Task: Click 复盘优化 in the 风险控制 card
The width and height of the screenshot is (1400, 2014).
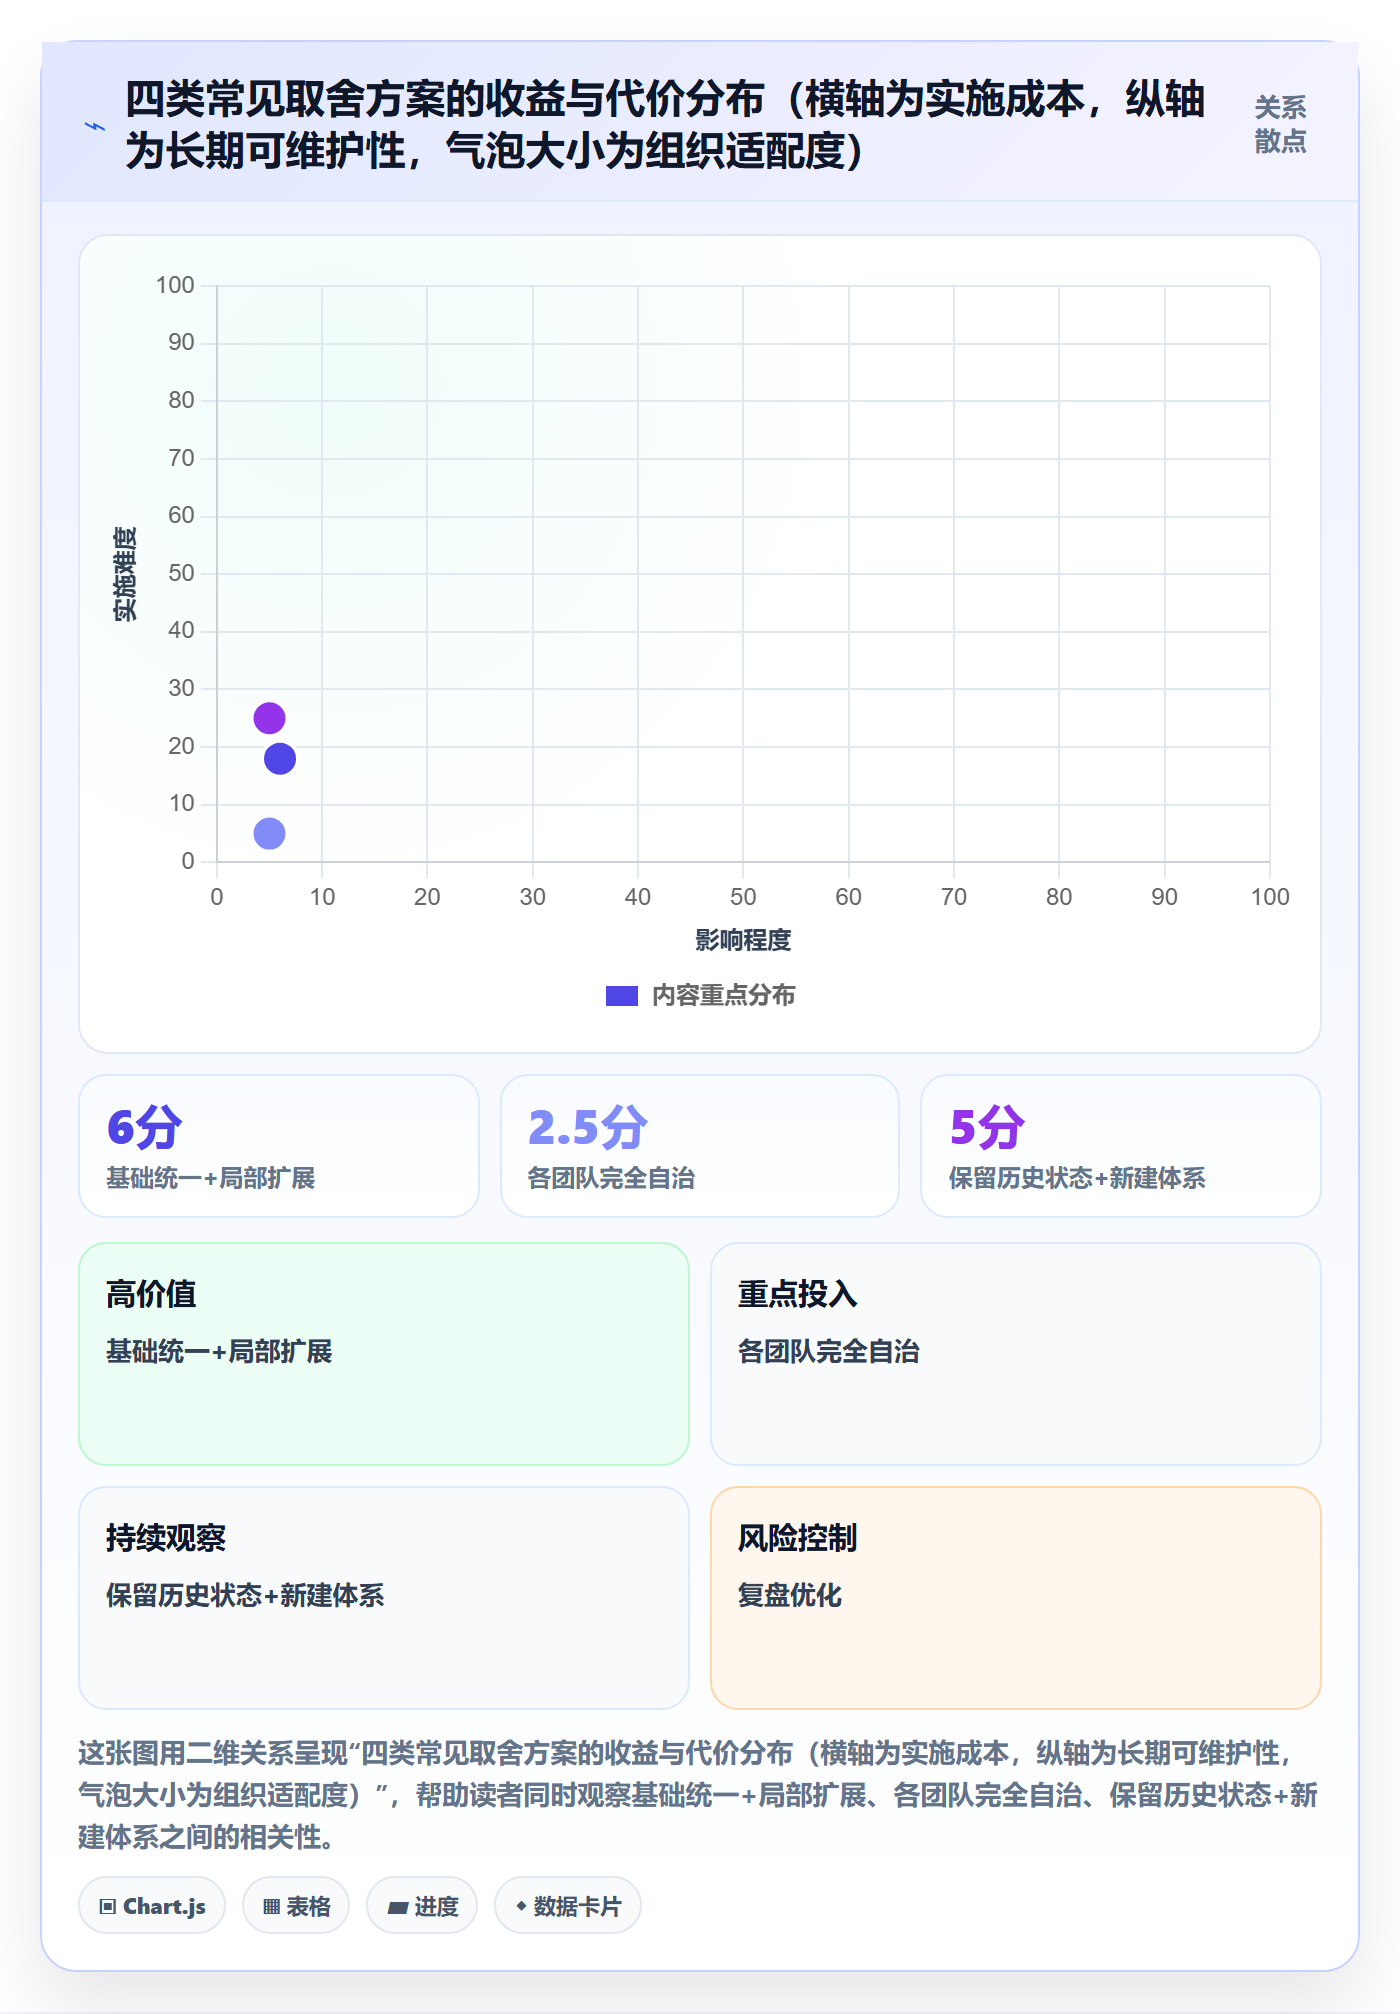Action: [790, 1596]
